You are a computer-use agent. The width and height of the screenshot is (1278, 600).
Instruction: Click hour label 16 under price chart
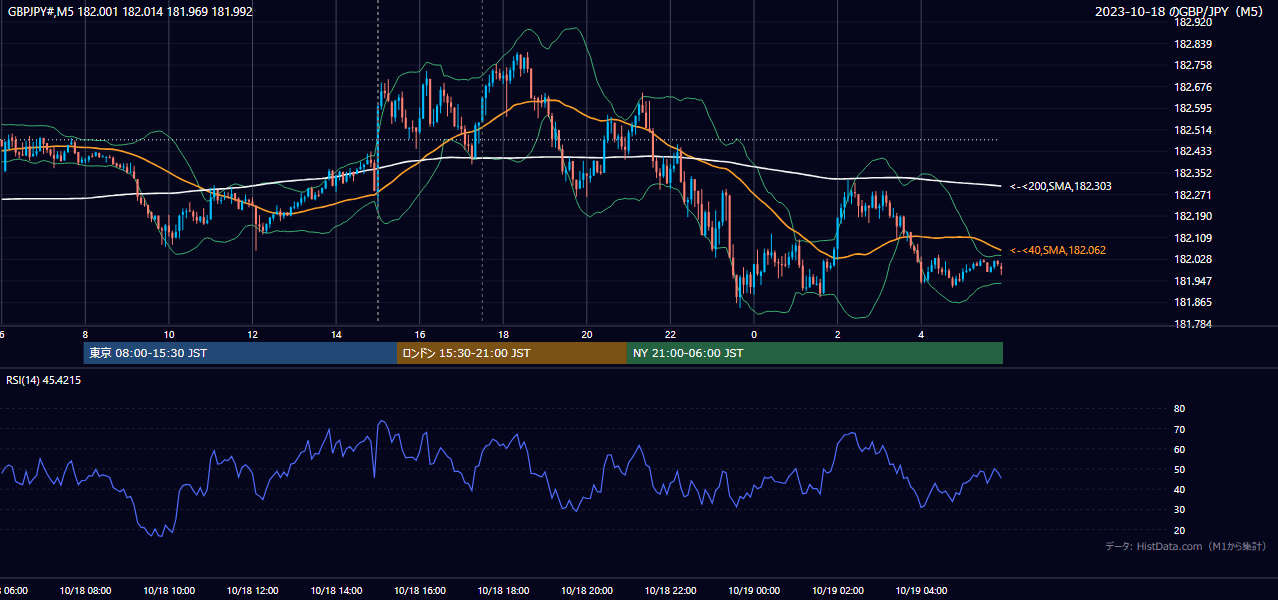[420, 334]
